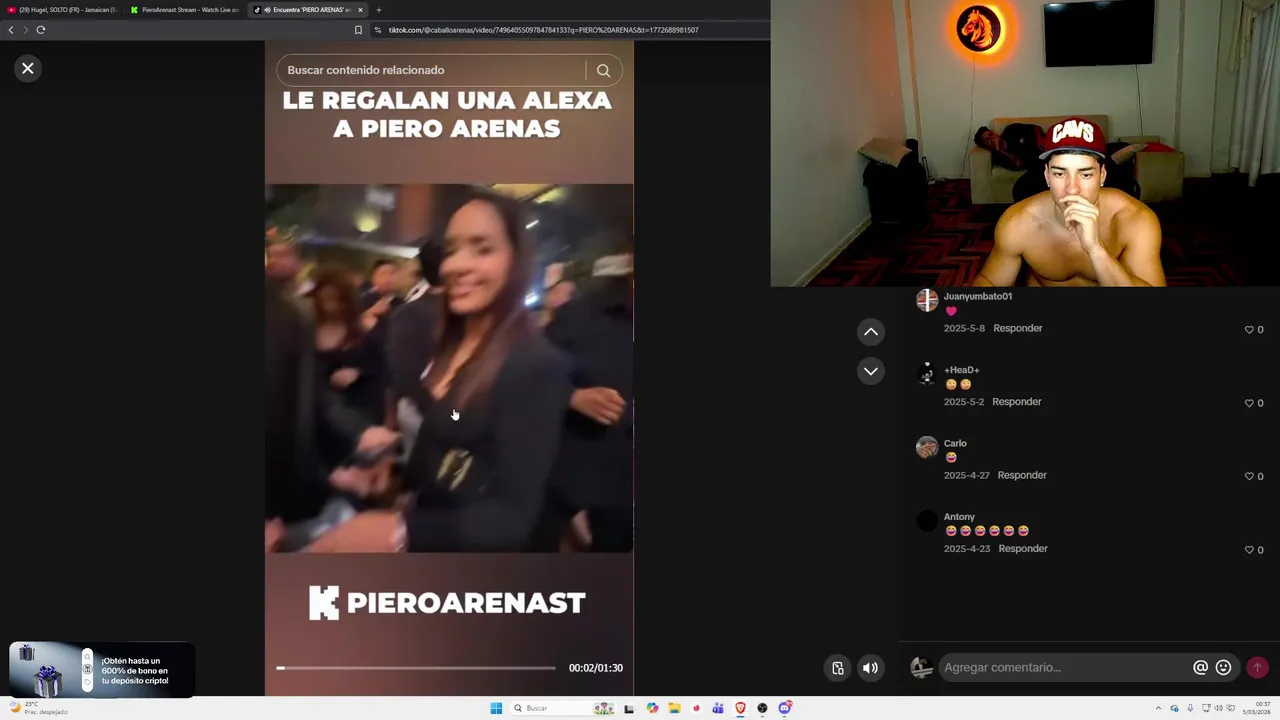Click the date '2025-5-8' on Juanyumbato01's comment
This screenshot has height=720, width=1280.
(964, 328)
